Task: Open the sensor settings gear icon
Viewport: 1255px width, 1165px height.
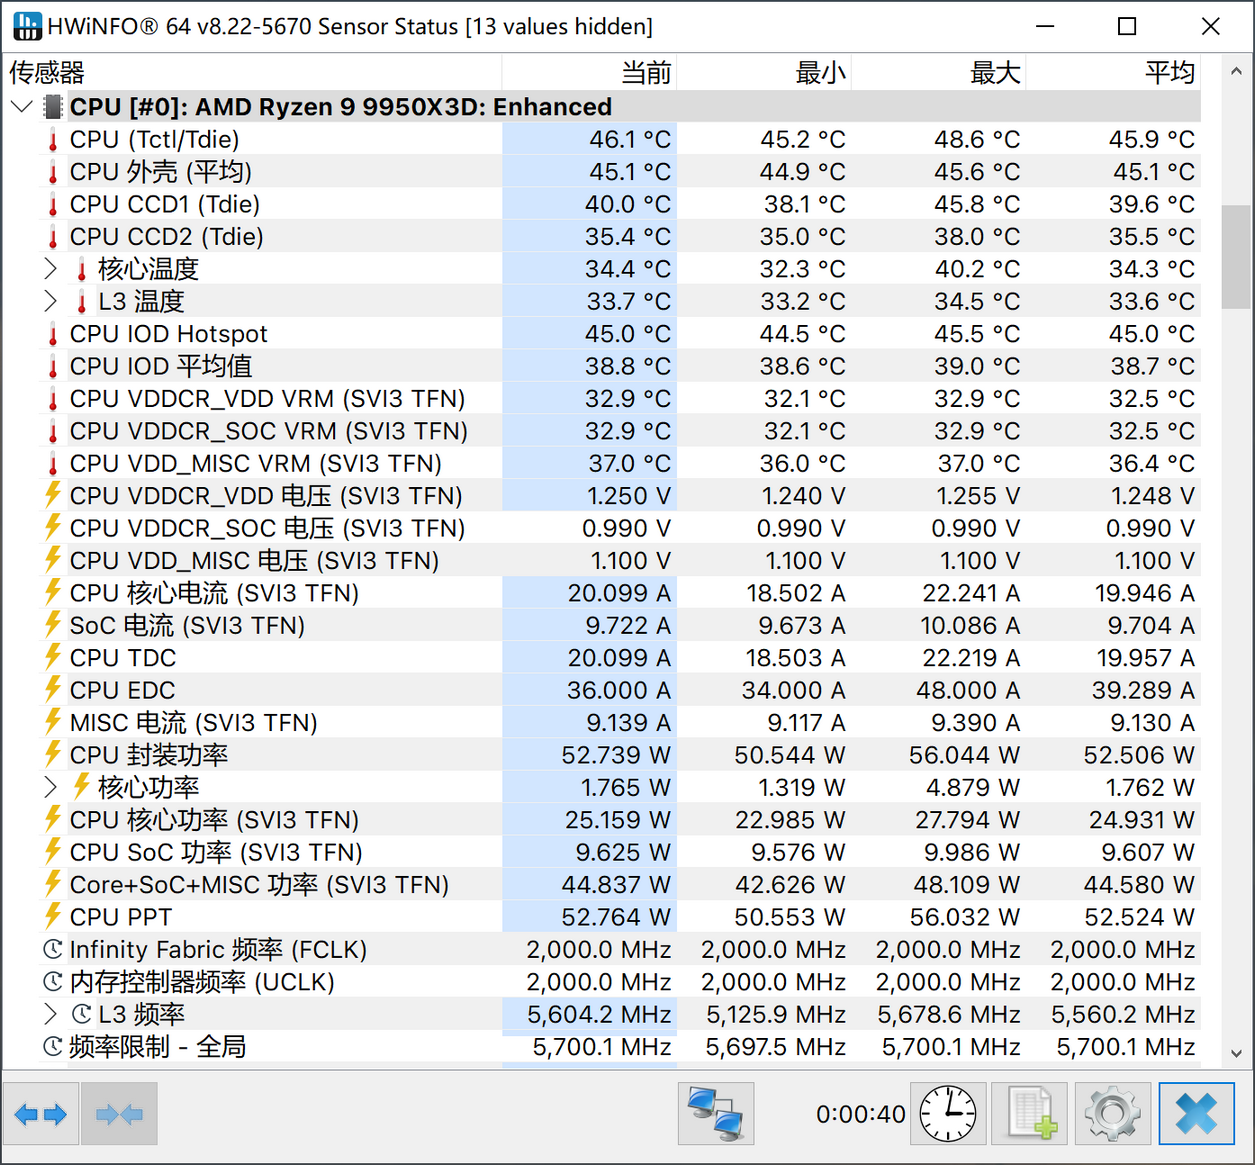Action: [x=1111, y=1113]
